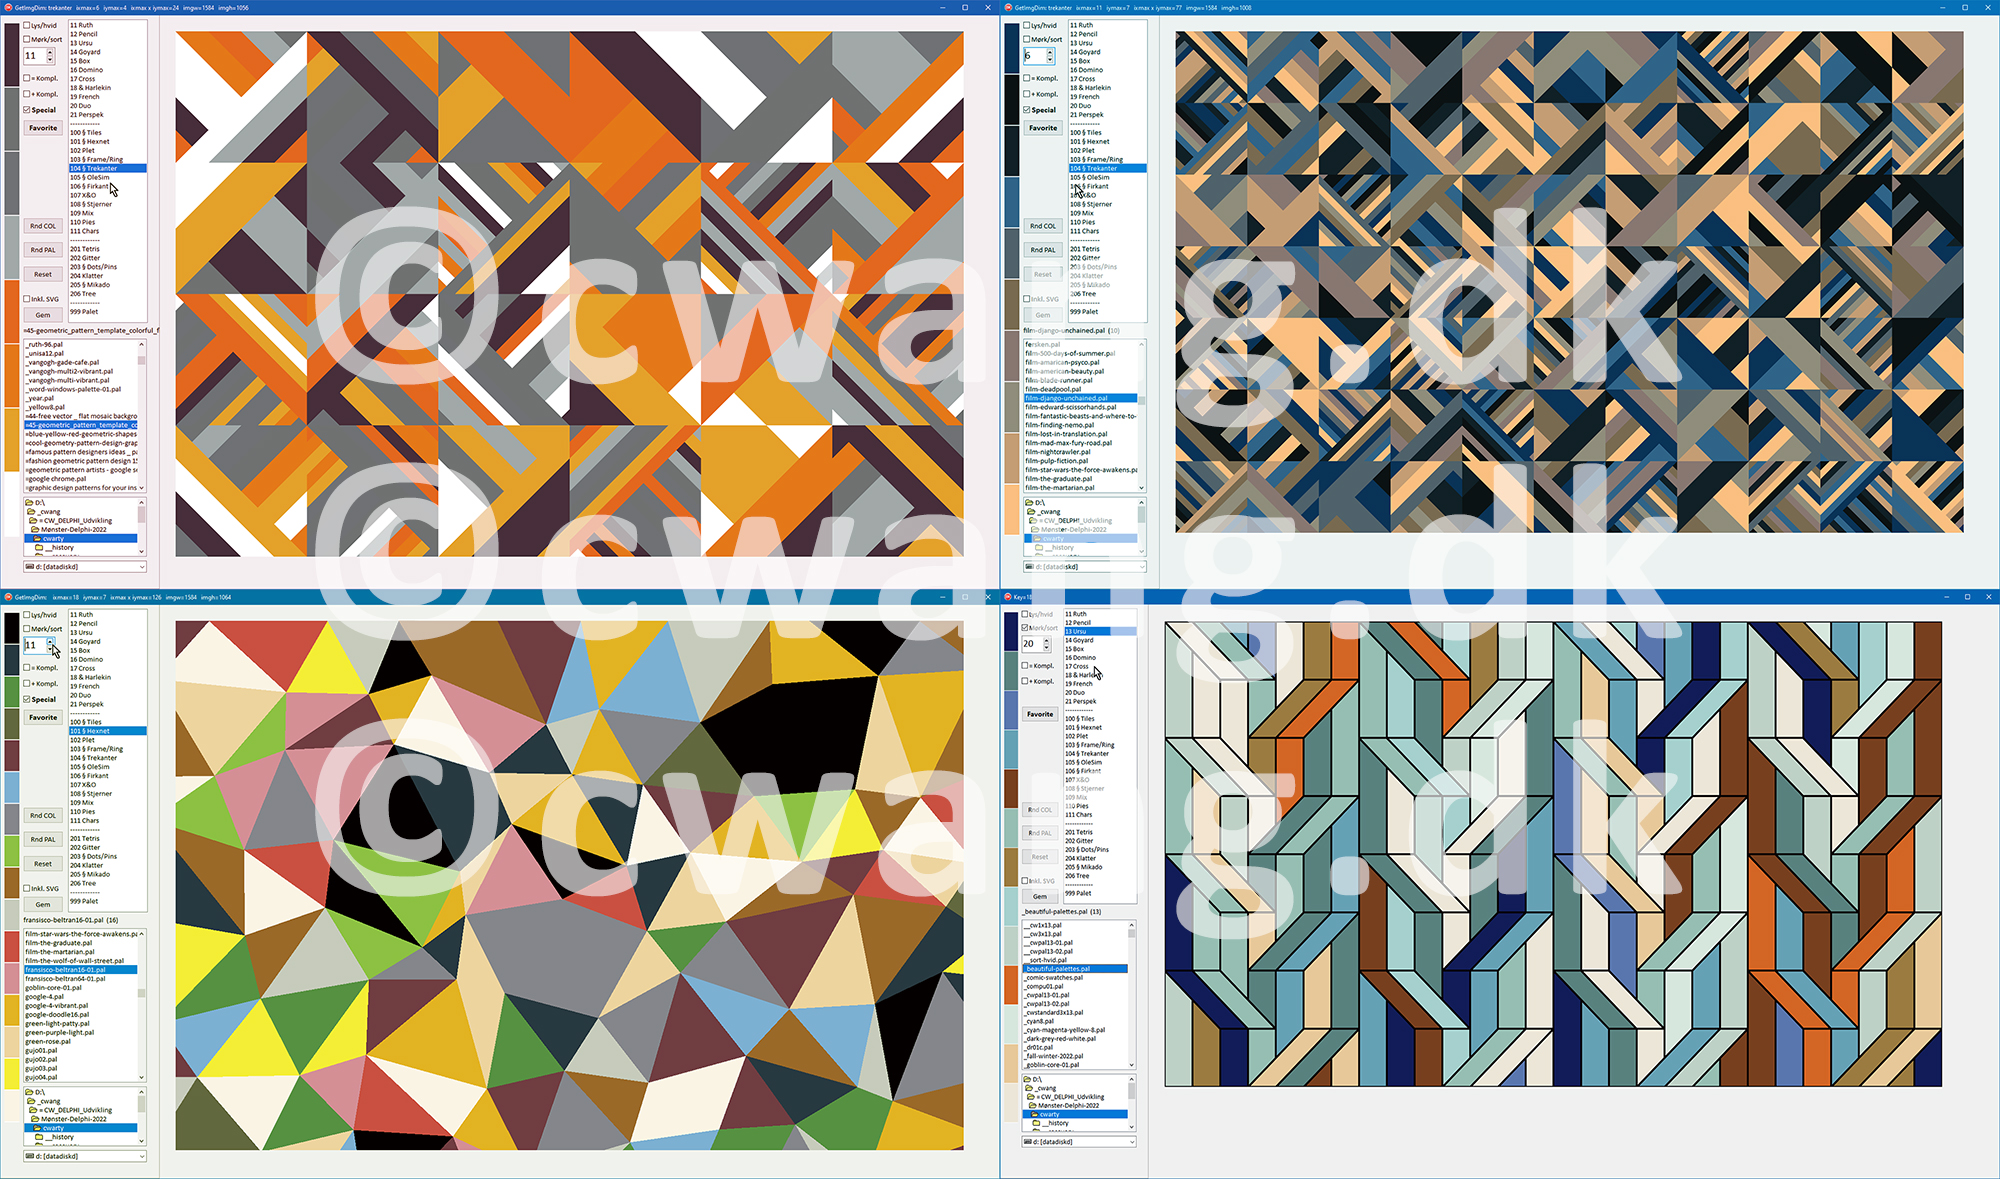2000x1179 pixels.
Task: Click the _cwang folder icon in the orange-pattern window
Action: (x=33, y=512)
